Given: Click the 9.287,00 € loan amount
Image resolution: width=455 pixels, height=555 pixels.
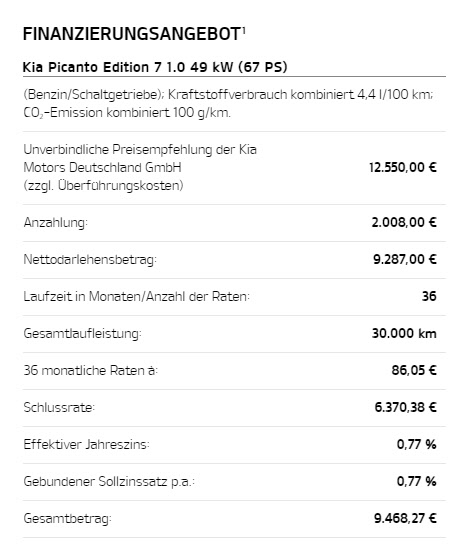Looking at the screenshot, I should click(405, 259).
